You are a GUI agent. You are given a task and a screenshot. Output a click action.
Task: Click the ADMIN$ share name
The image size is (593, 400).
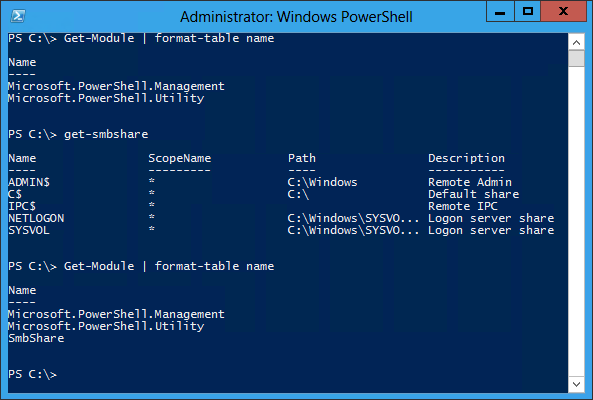tap(29, 182)
